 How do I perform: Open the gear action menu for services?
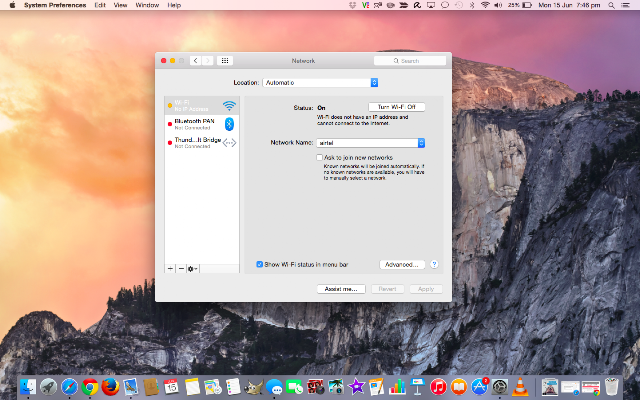[193, 269]
